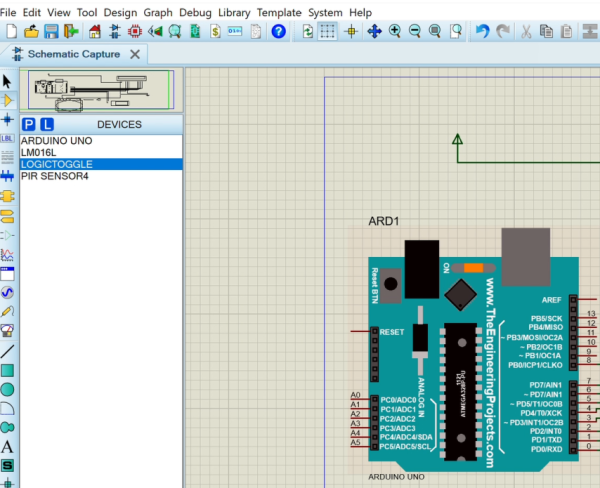Create a new project with the blank page icon
The image size is (600, 488).
(11, 31)
